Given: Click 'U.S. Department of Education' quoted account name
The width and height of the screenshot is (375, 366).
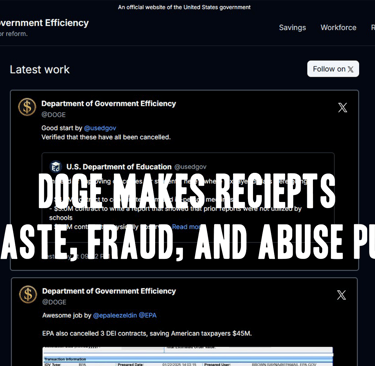Looking at the screenshot, I should [x=119, y=167].
